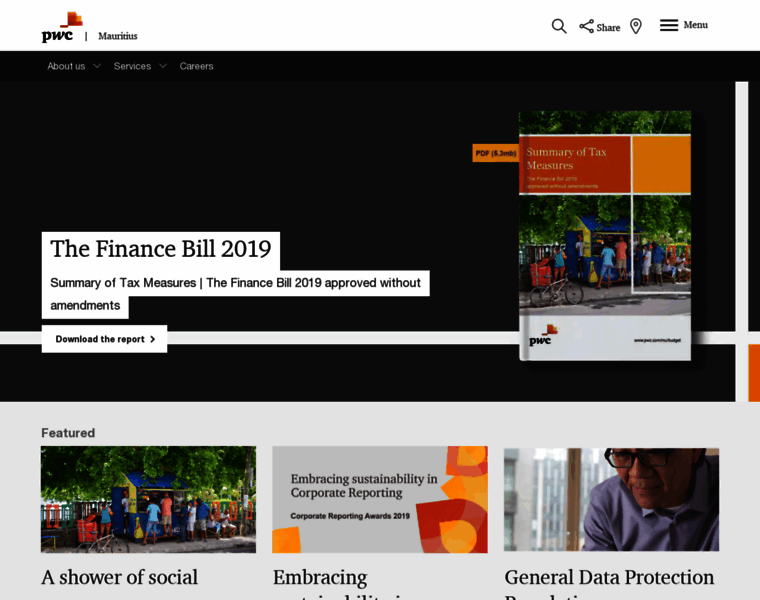Open A shower of social article

tap(120, 577)
